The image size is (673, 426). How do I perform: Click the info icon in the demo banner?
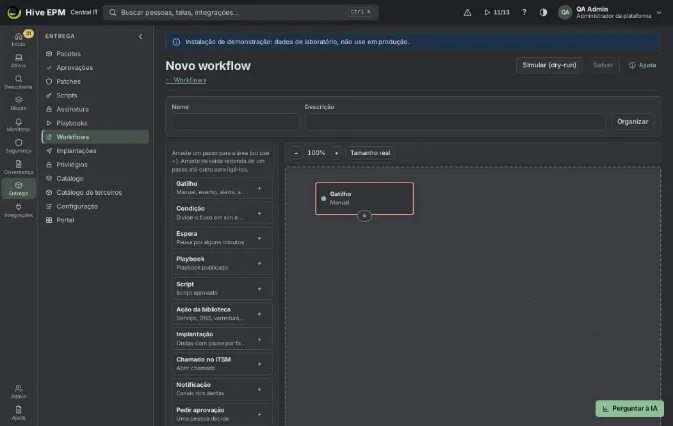176,42
